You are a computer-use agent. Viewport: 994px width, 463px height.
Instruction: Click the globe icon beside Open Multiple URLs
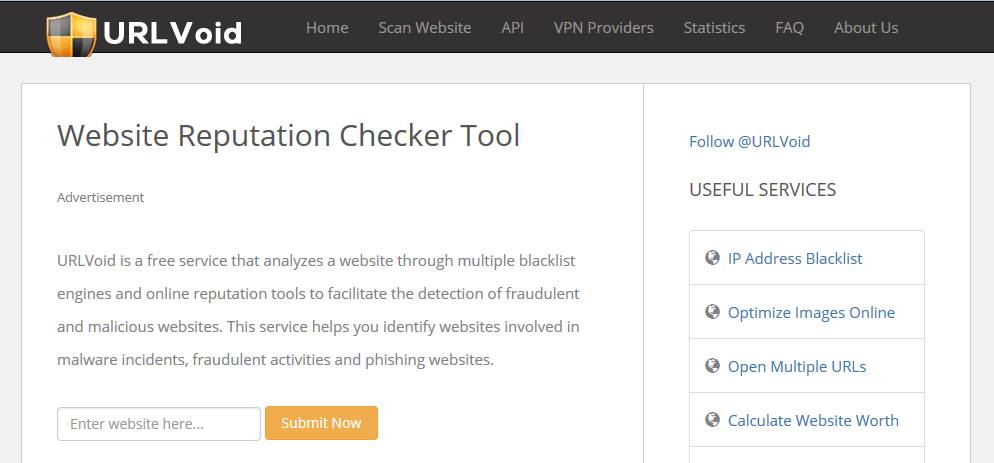[x=712, y=365]
